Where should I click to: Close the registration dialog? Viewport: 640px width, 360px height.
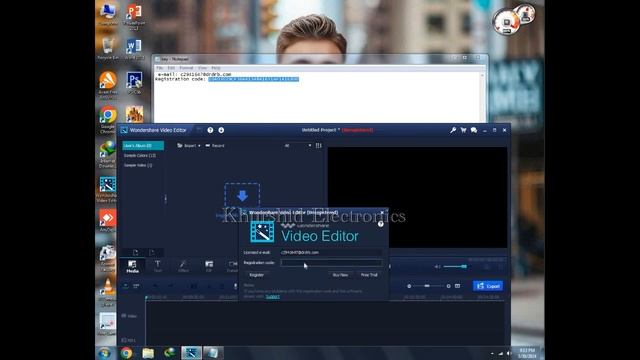pos(382,213)
